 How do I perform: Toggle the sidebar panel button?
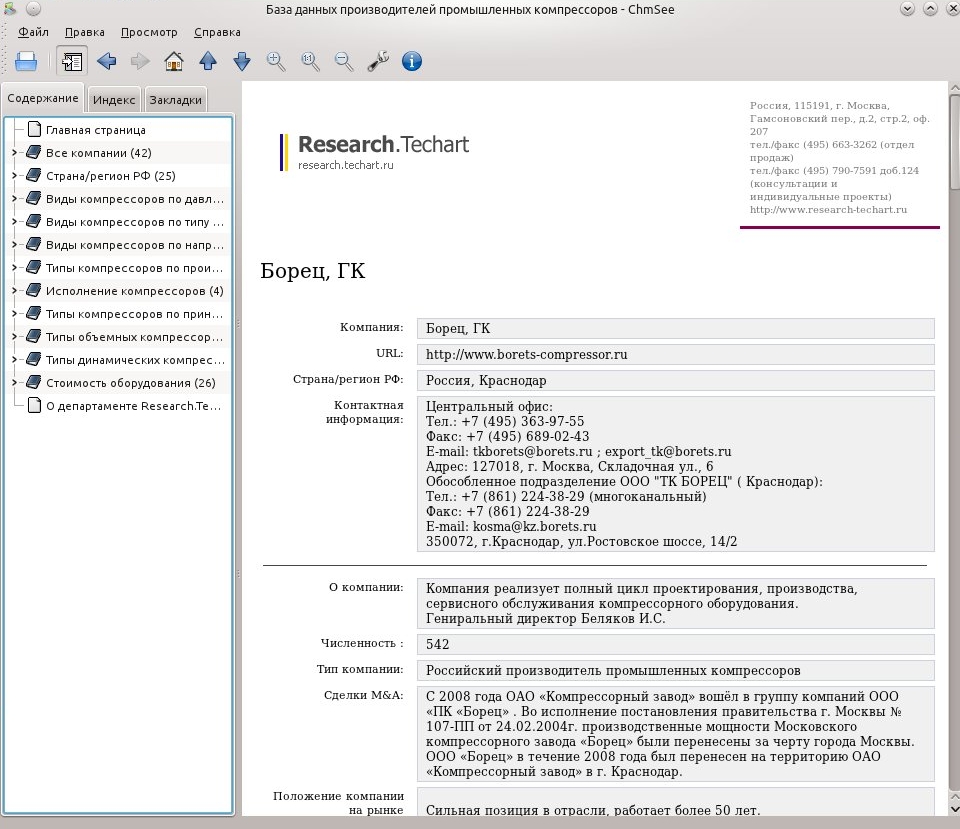click(x=72, y=61)
